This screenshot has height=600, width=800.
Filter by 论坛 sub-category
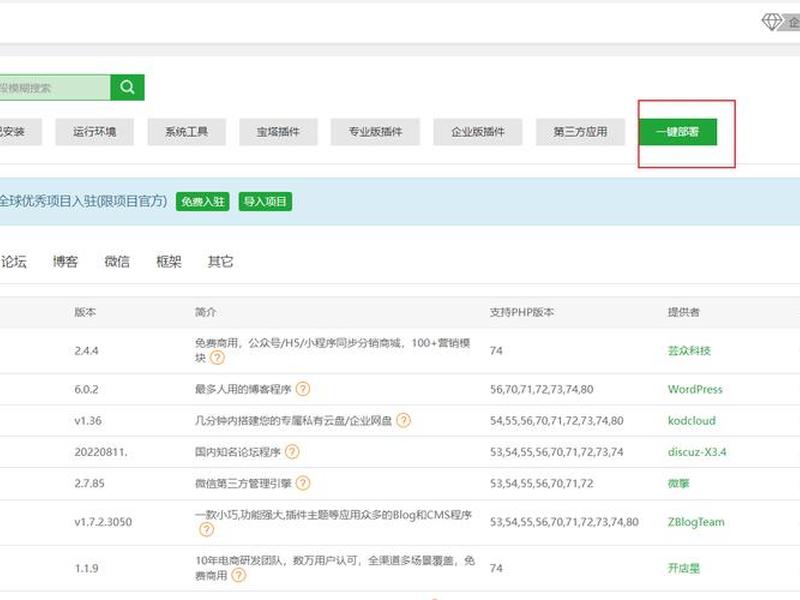click(14, 262)
